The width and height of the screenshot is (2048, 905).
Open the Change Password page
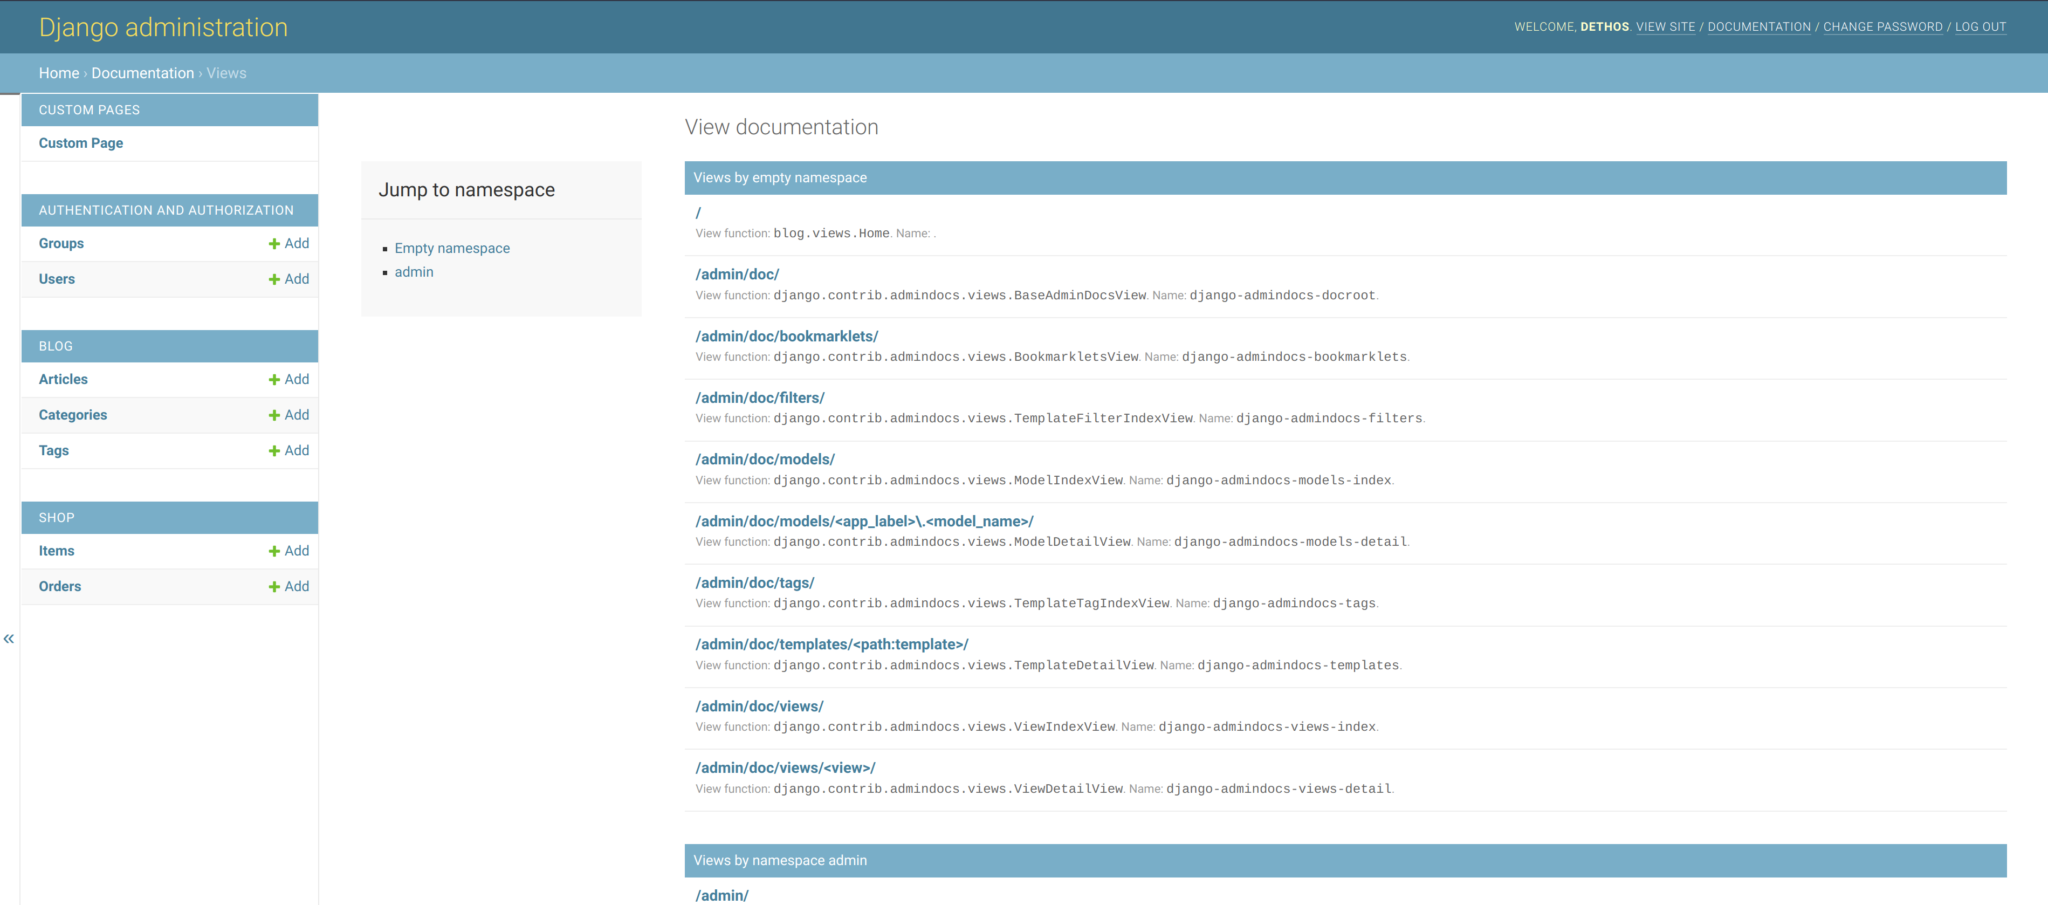(x=1883, y=26)
